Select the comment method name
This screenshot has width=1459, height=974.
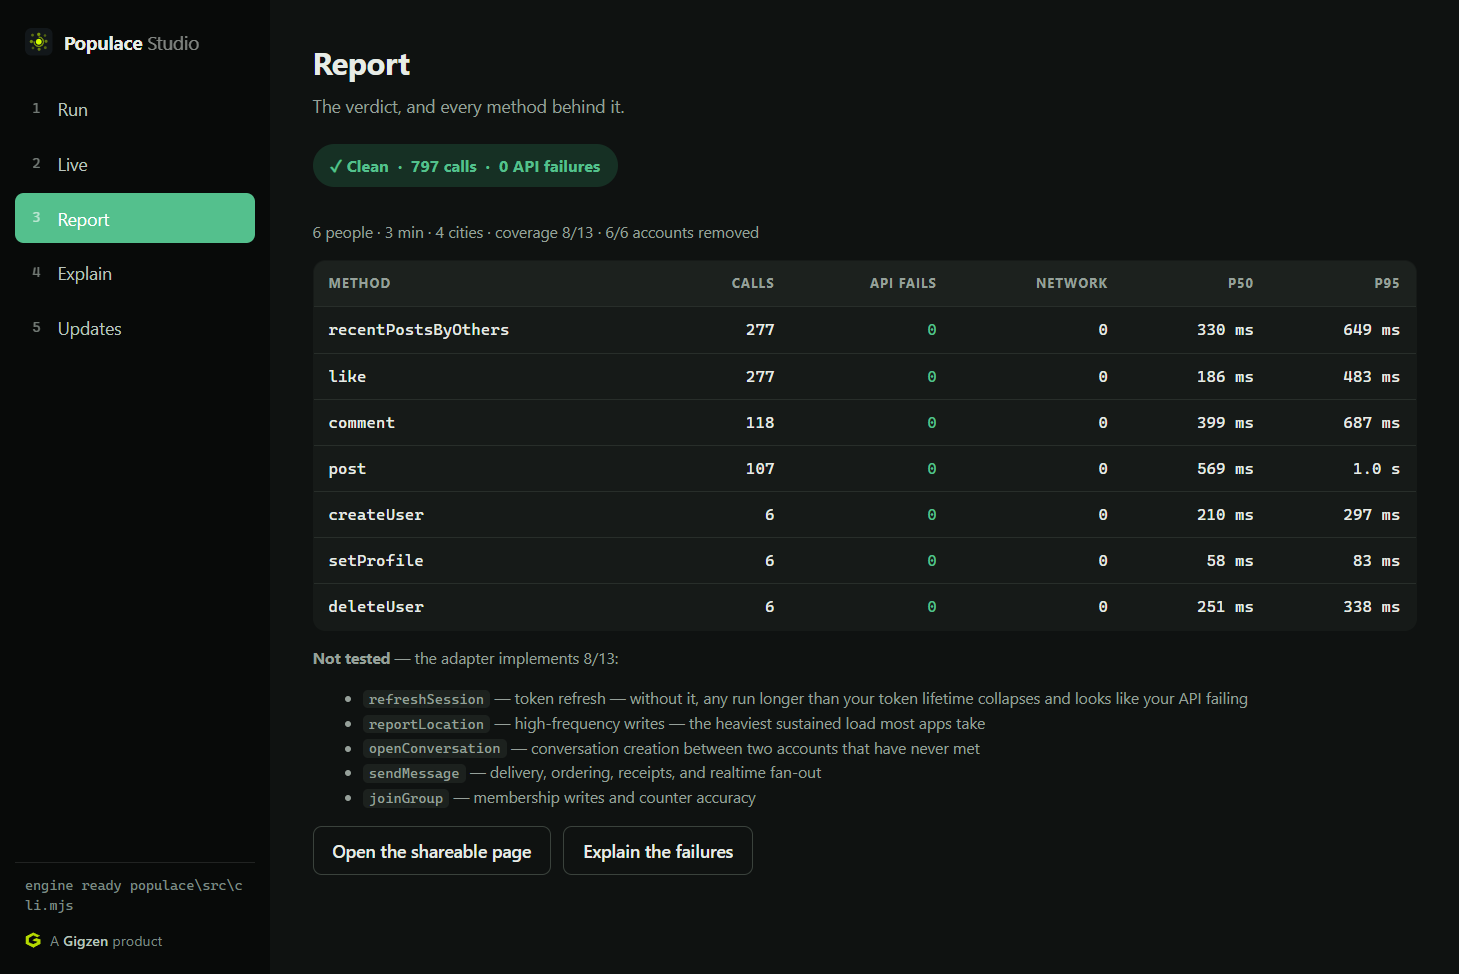361,423
